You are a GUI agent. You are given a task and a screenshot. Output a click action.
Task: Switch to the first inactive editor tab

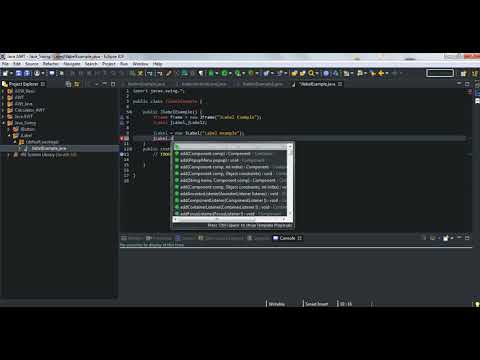[146, 84]
